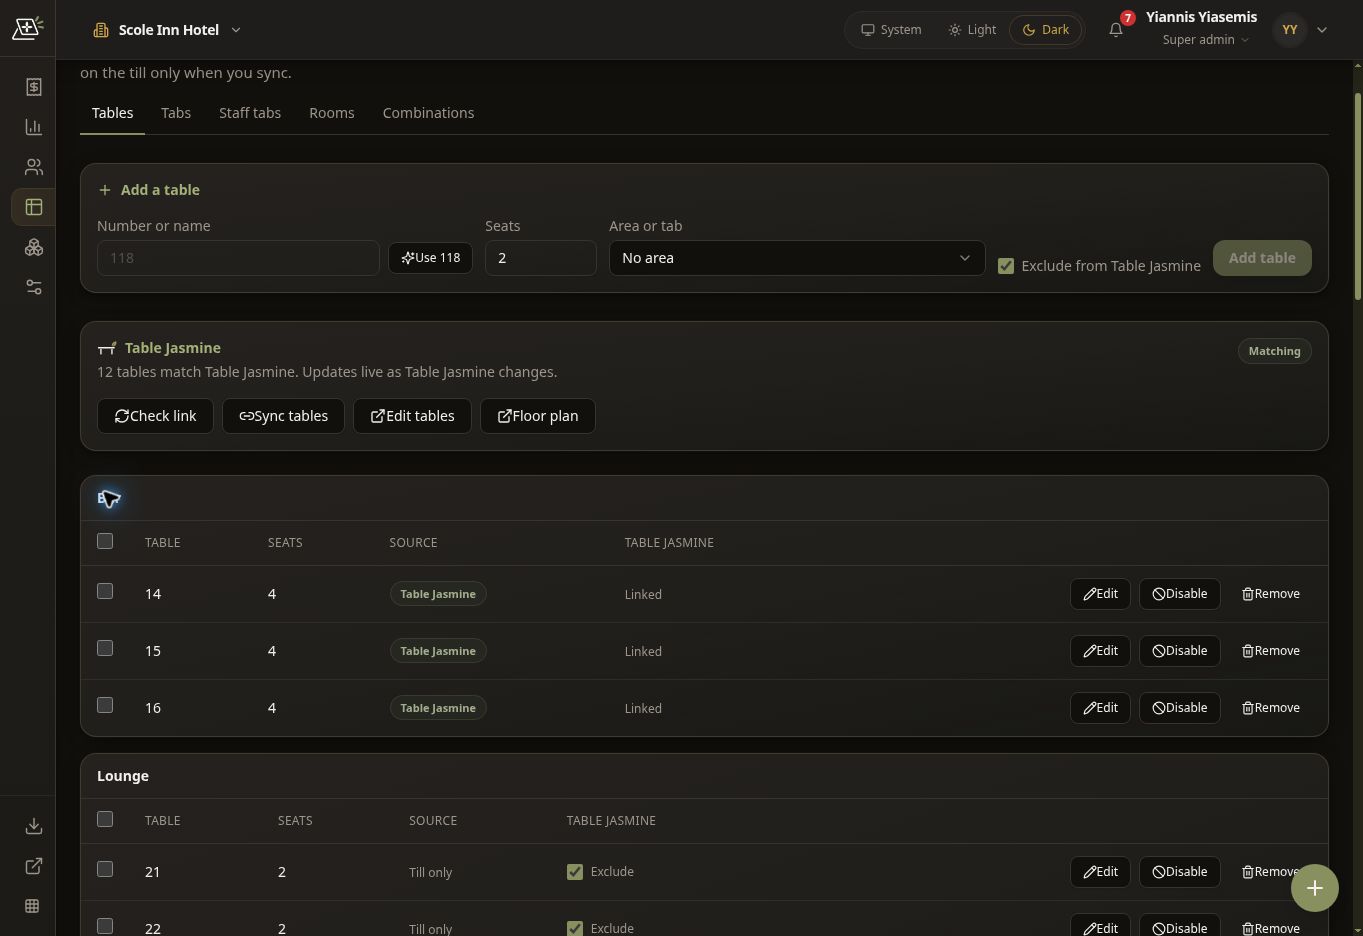Select all Lounge tables header checkbox
Screen dimensions: 1363x936
(x=105, y=819)
